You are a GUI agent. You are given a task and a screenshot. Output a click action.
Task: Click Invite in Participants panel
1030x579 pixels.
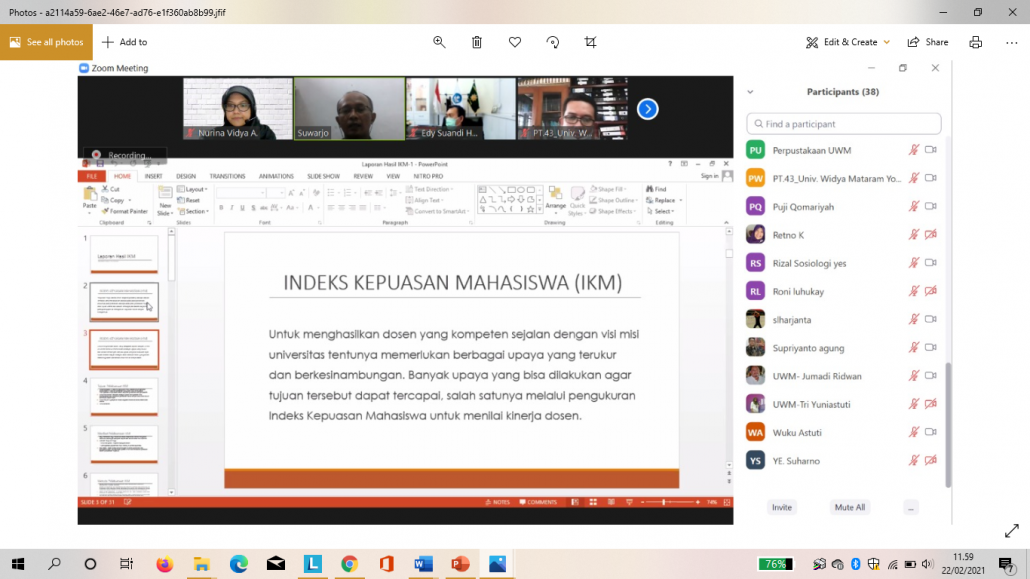tap(782, 507)
